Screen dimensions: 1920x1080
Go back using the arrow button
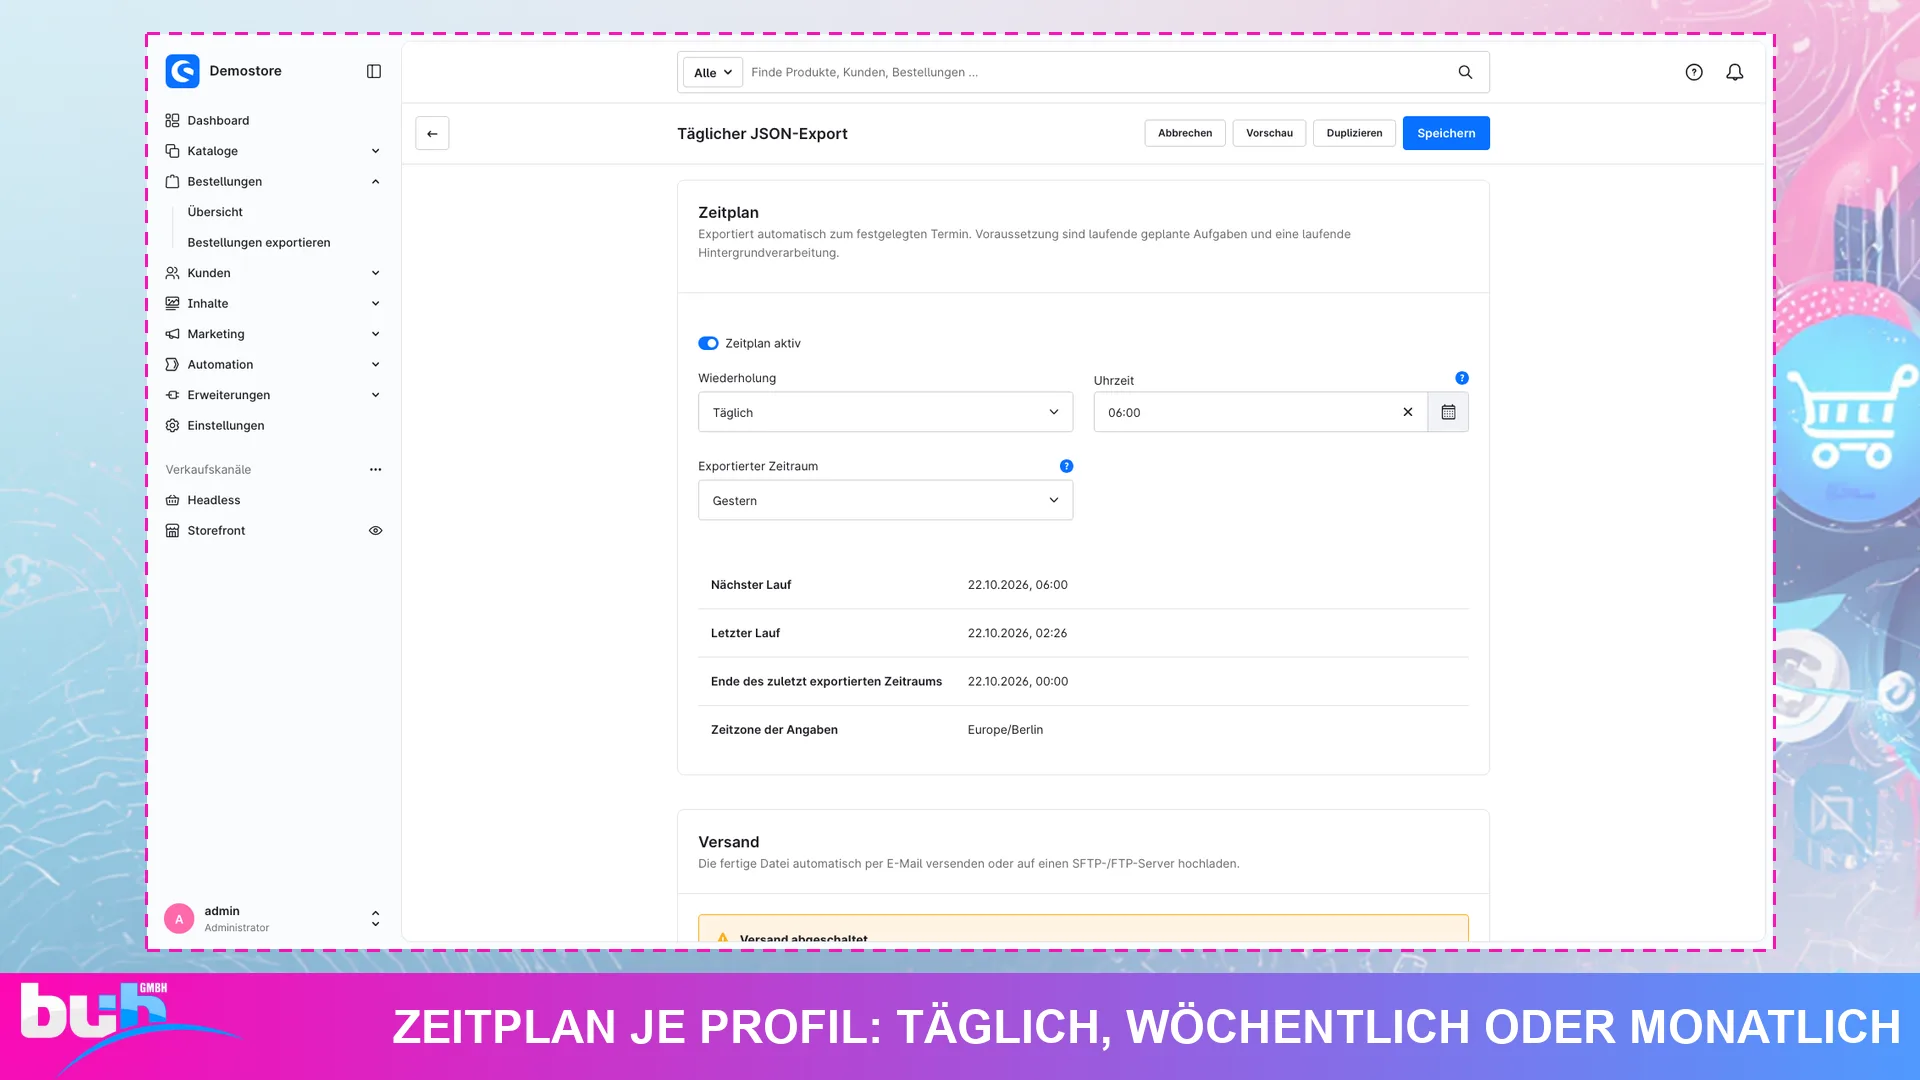tap(432, 133)
